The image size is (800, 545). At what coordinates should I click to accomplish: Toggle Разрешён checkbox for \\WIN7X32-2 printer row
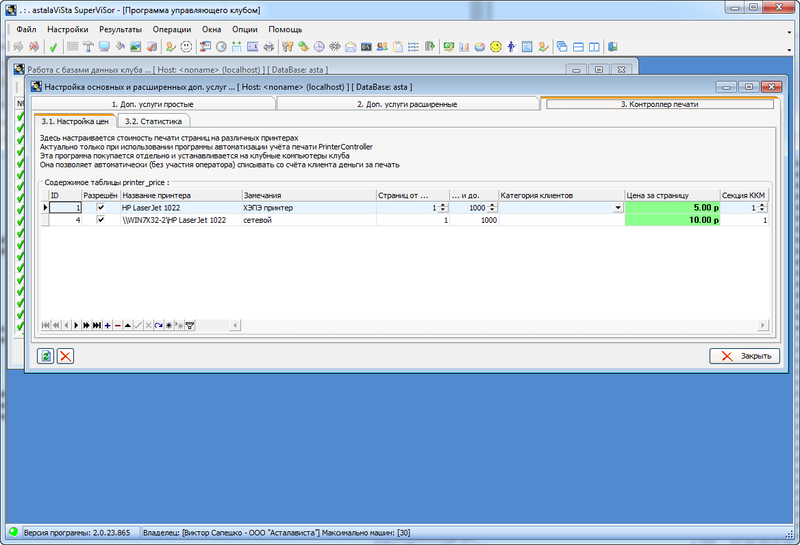101,219
